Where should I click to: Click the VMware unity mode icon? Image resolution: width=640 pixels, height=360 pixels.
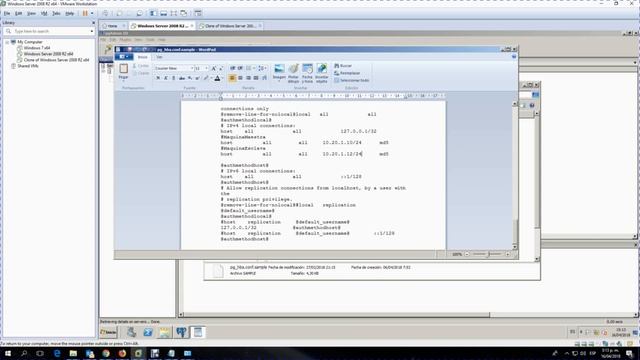(184, 13)
